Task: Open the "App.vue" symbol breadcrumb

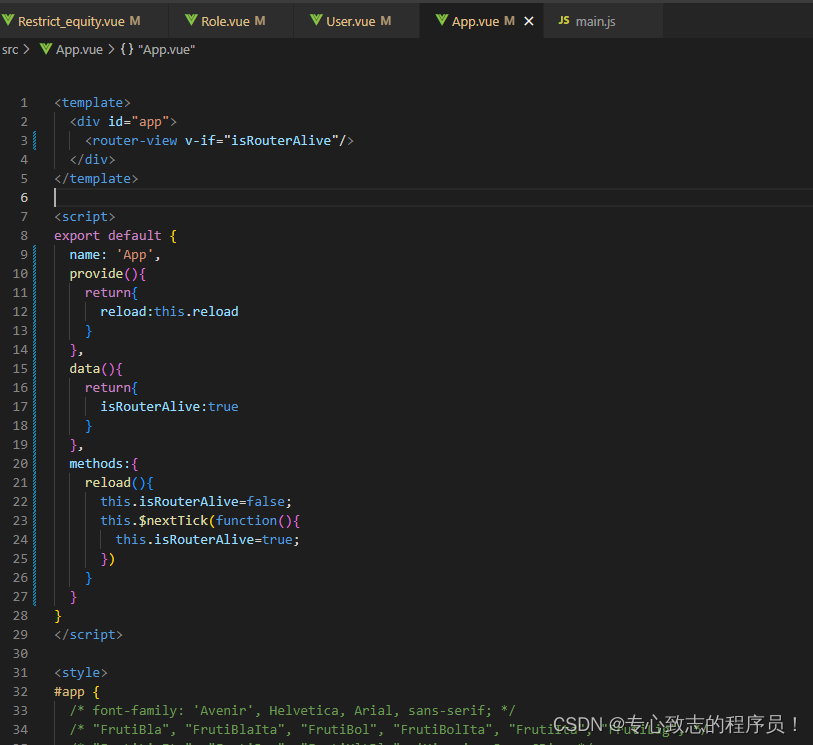Action: [166, 50]
